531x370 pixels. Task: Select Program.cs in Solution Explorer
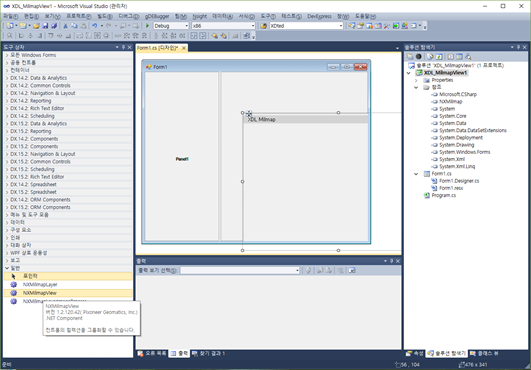tap(443, 195)
